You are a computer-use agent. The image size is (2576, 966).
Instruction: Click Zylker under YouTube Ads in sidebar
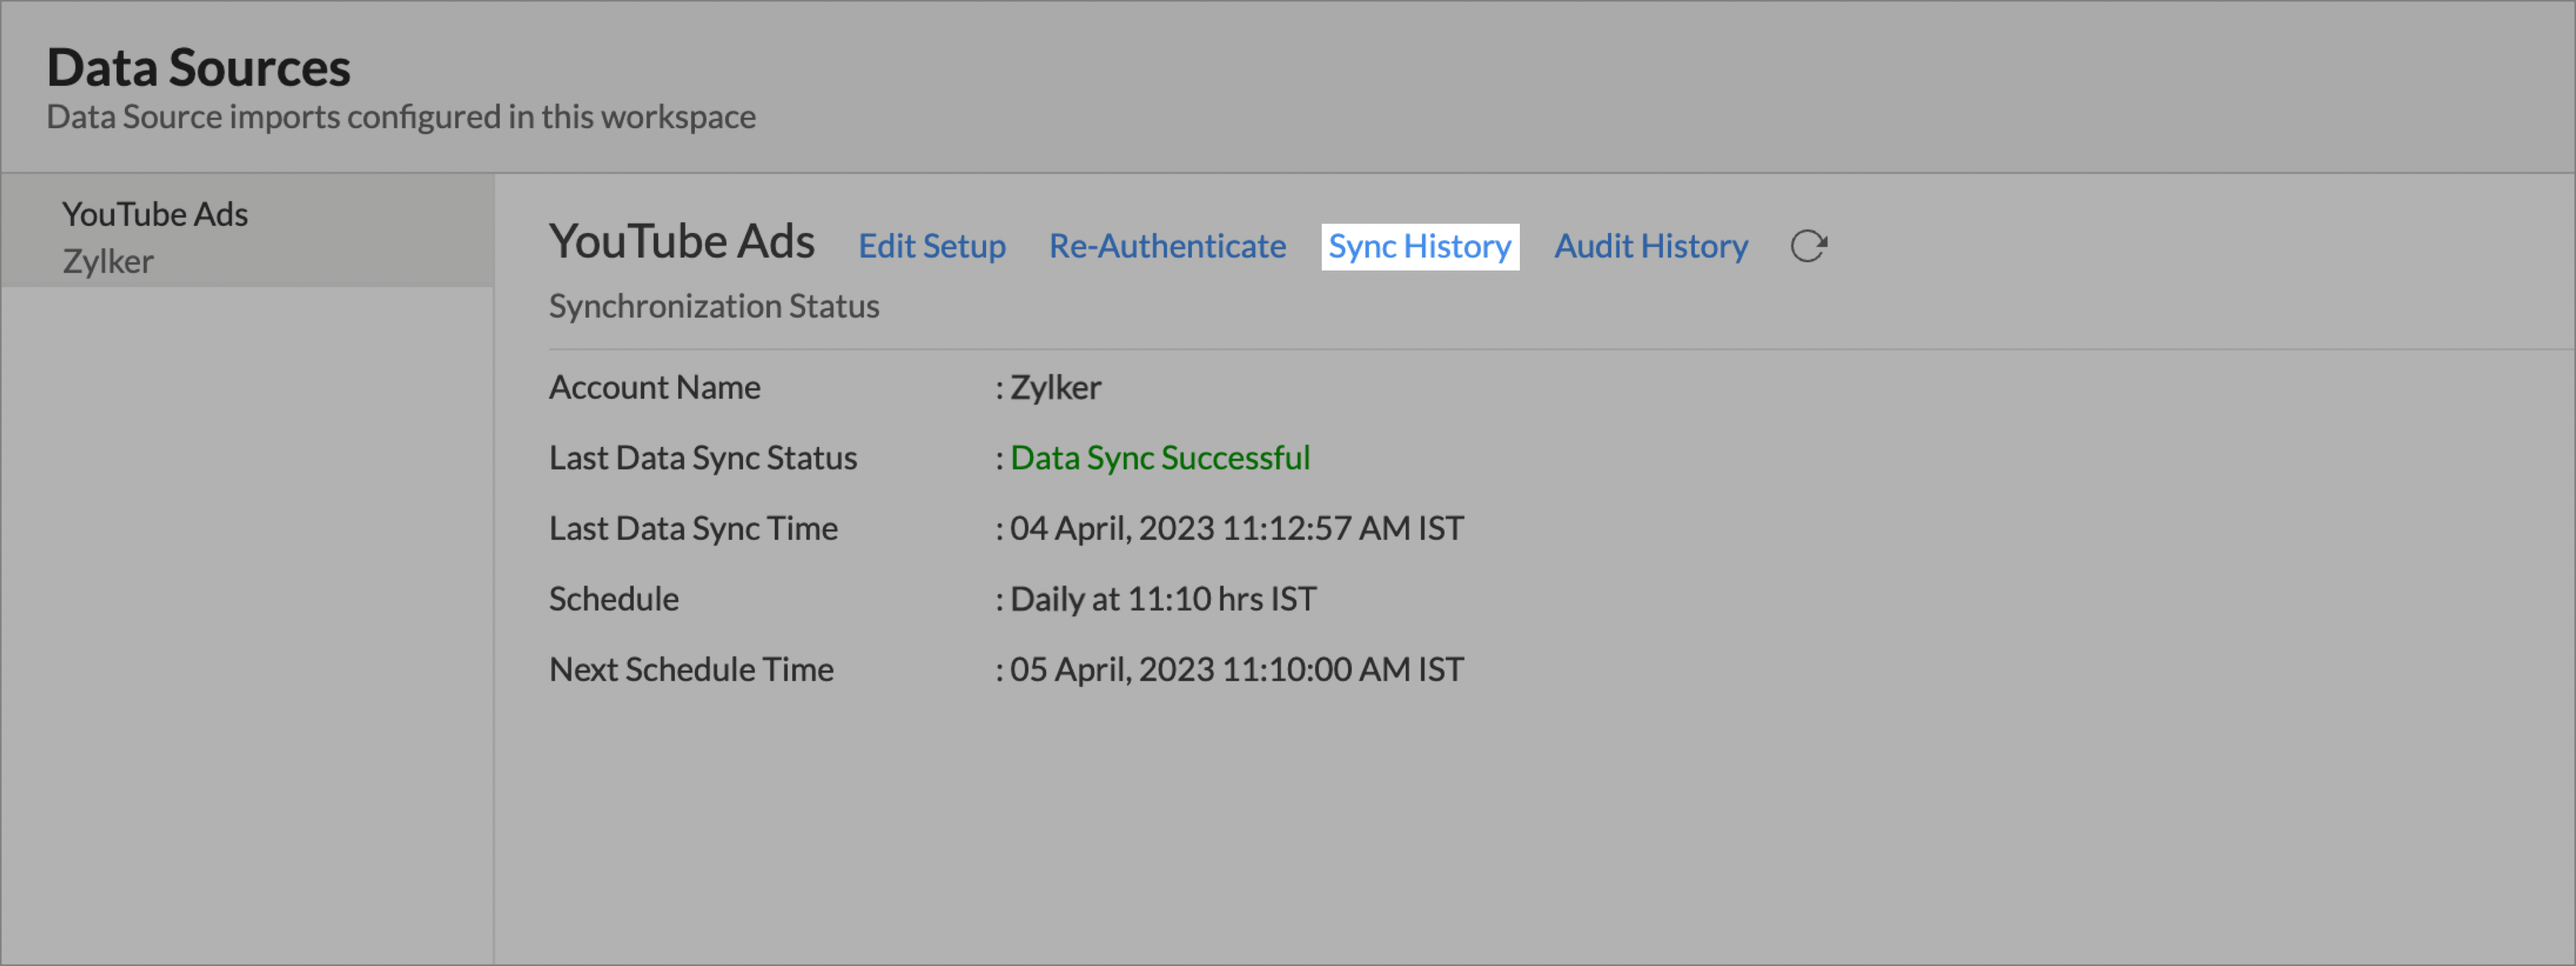[x=108, y=262]
